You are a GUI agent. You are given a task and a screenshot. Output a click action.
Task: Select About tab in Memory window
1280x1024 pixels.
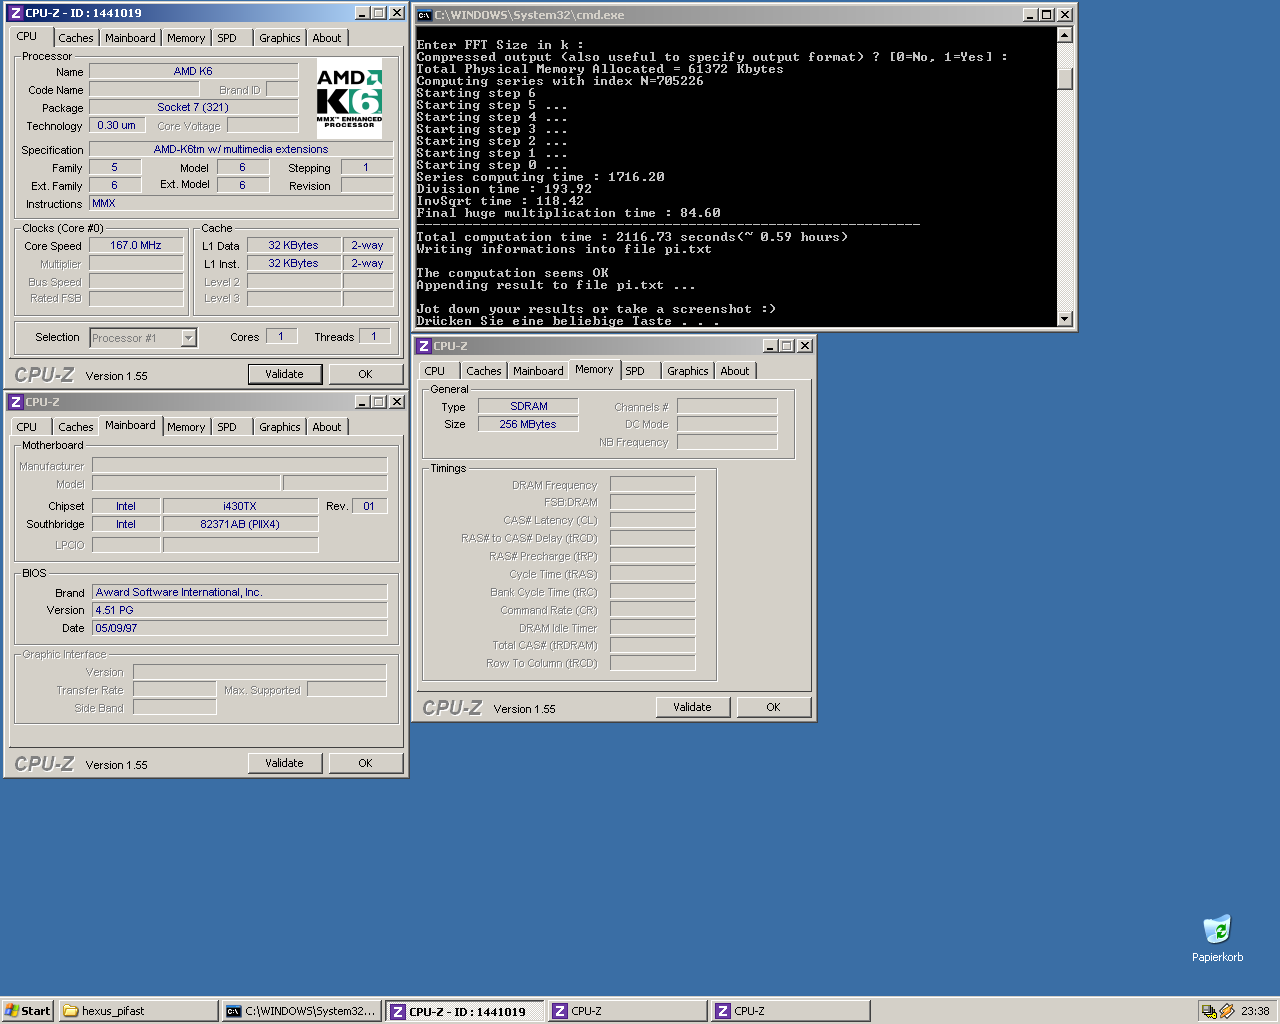735,371
